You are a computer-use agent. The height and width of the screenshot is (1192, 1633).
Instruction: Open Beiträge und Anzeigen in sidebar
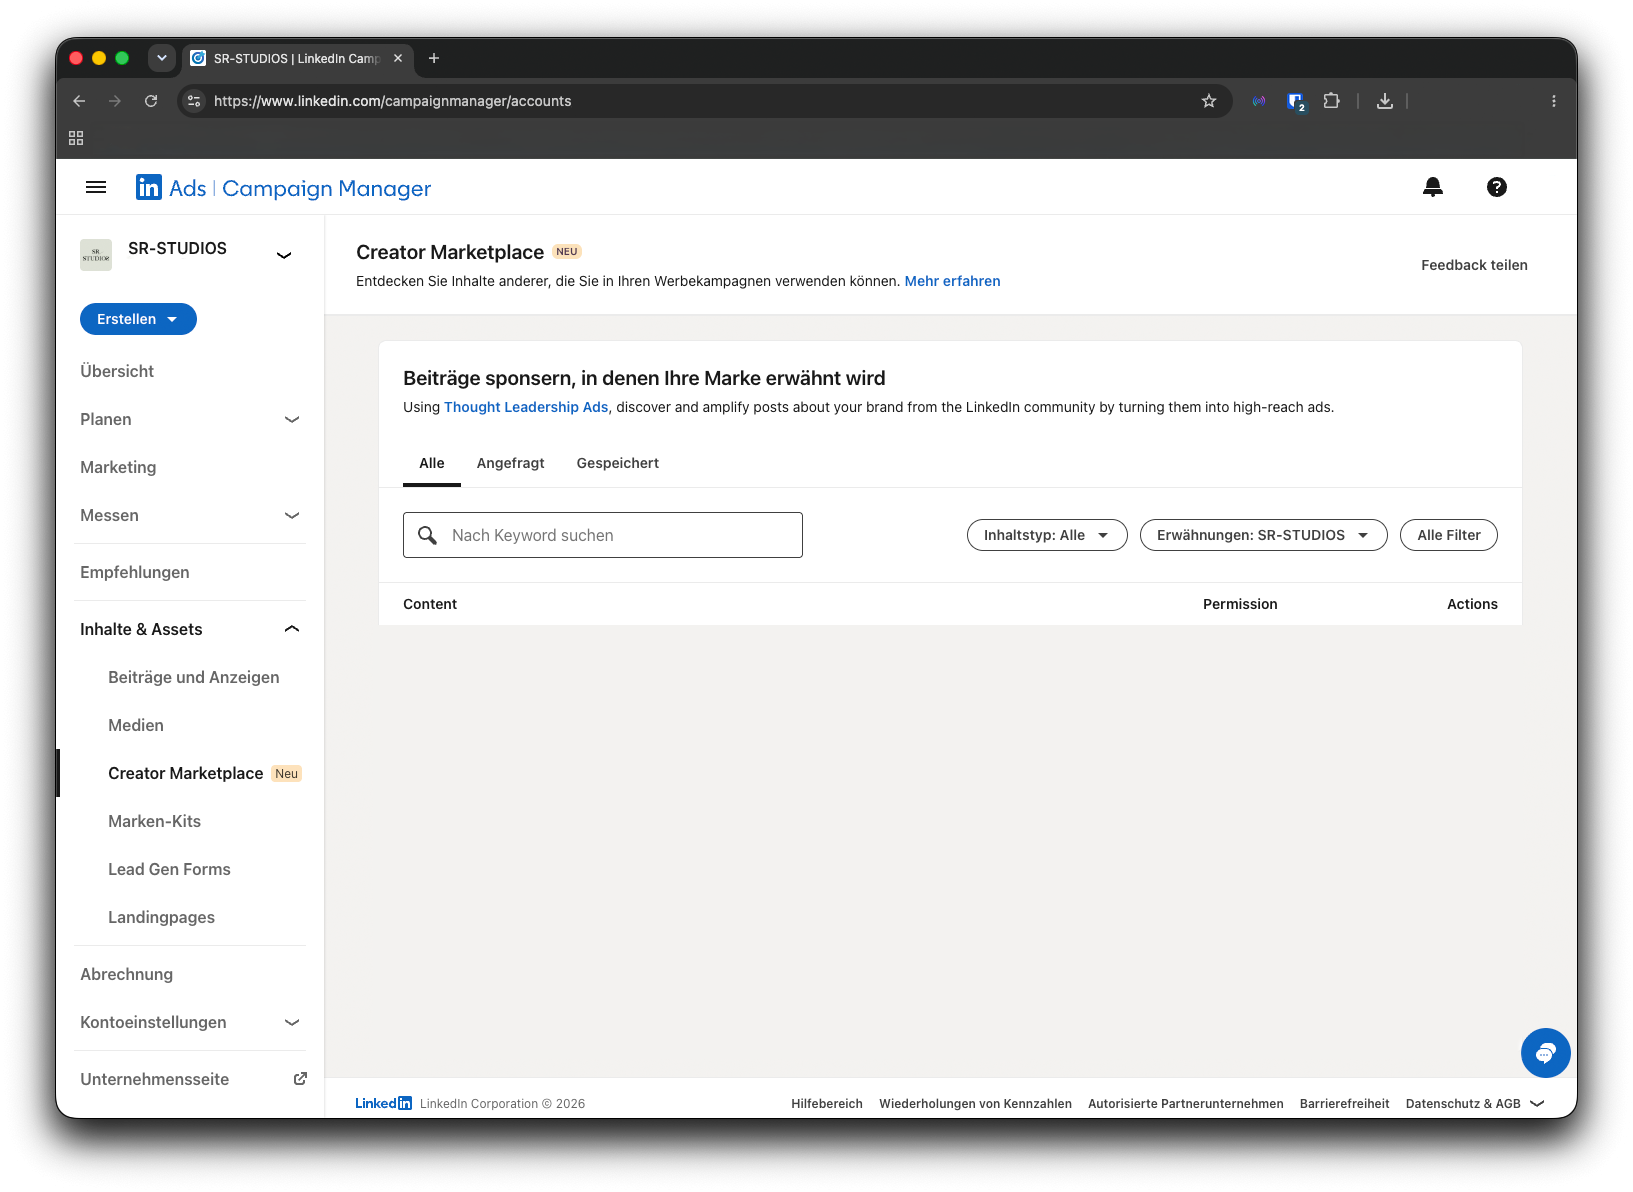pyautogui.click(x=194, y=677)
